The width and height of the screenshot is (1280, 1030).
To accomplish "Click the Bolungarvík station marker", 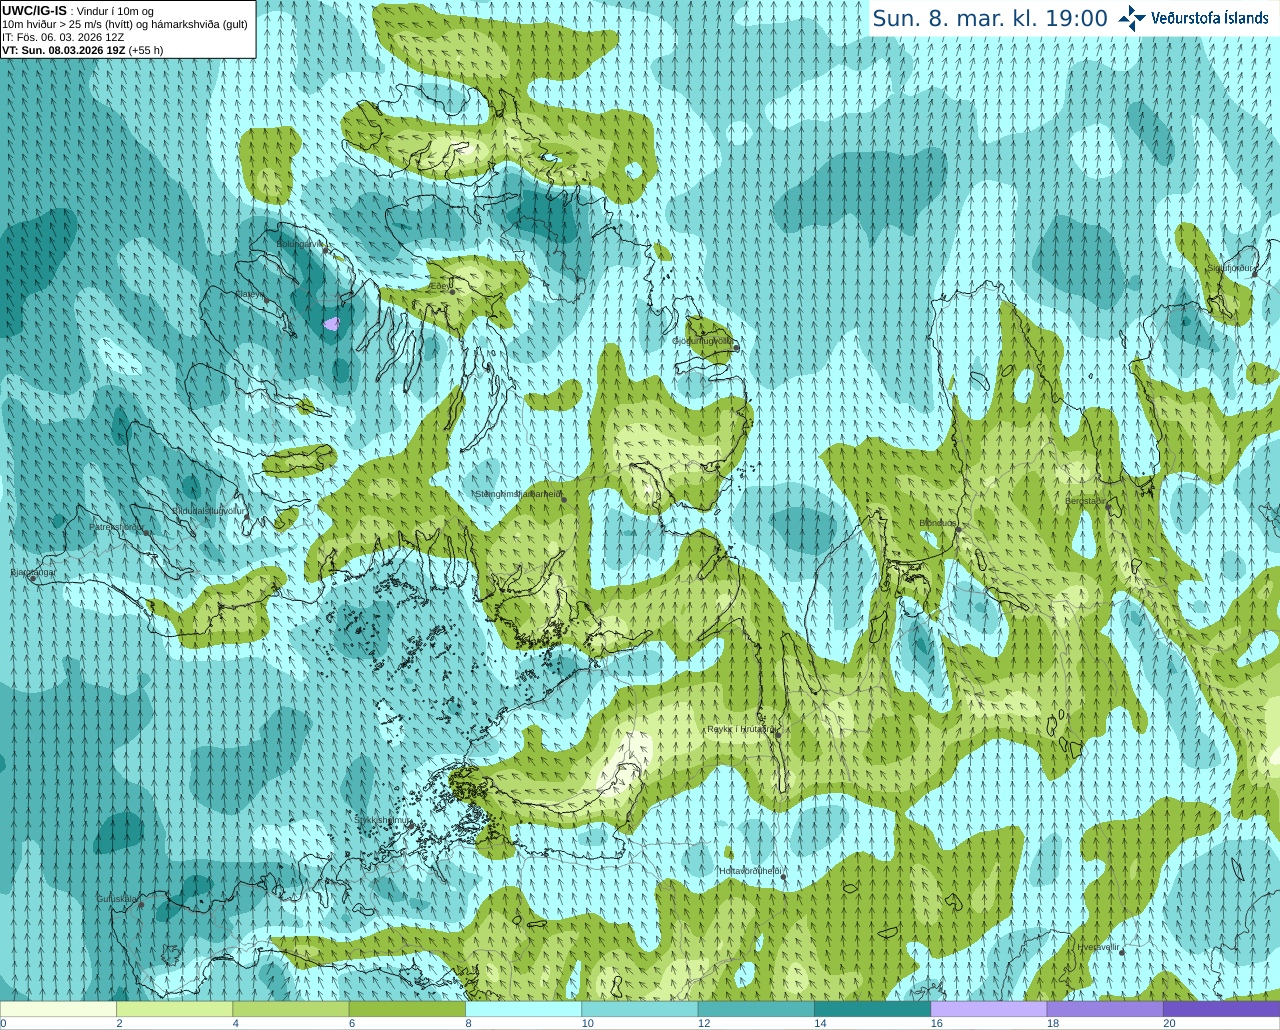I will (x=326, y=250).
